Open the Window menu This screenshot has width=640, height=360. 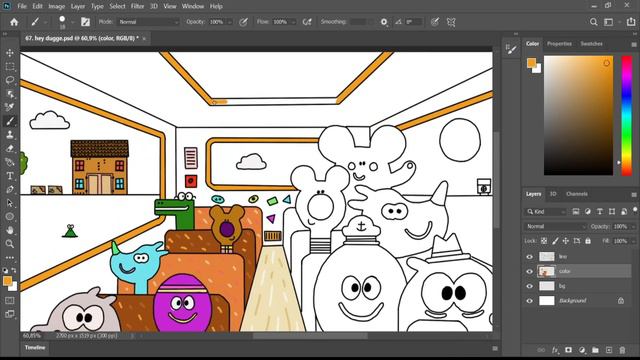[x=193, y=6]
